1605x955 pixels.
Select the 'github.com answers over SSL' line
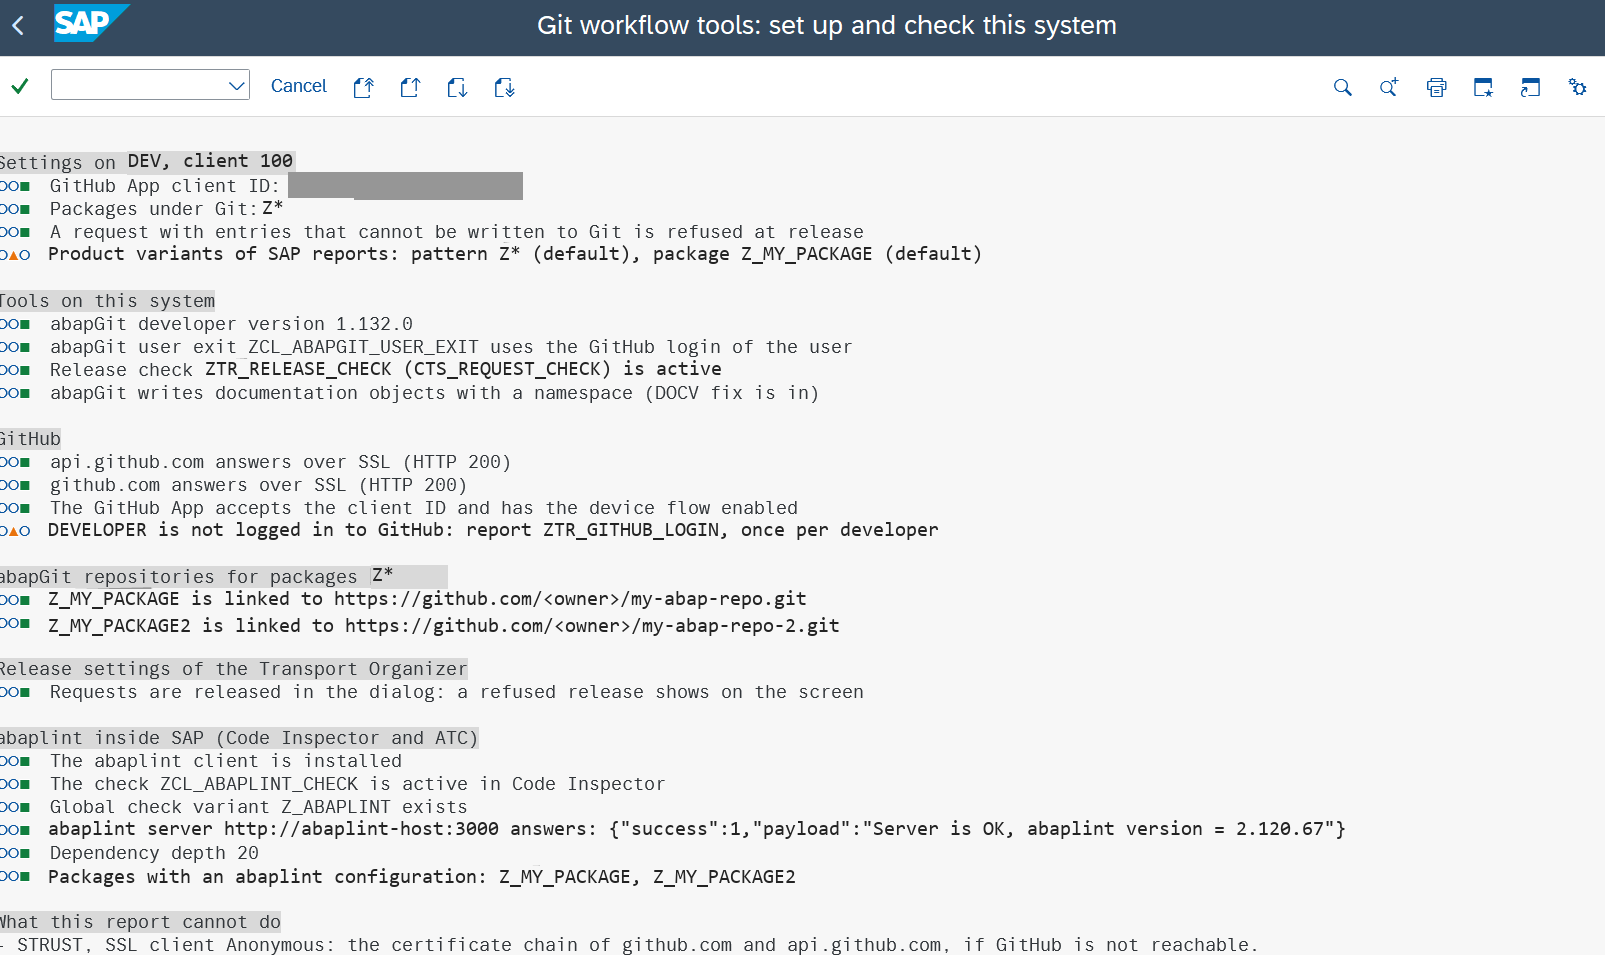pos(258,485)
